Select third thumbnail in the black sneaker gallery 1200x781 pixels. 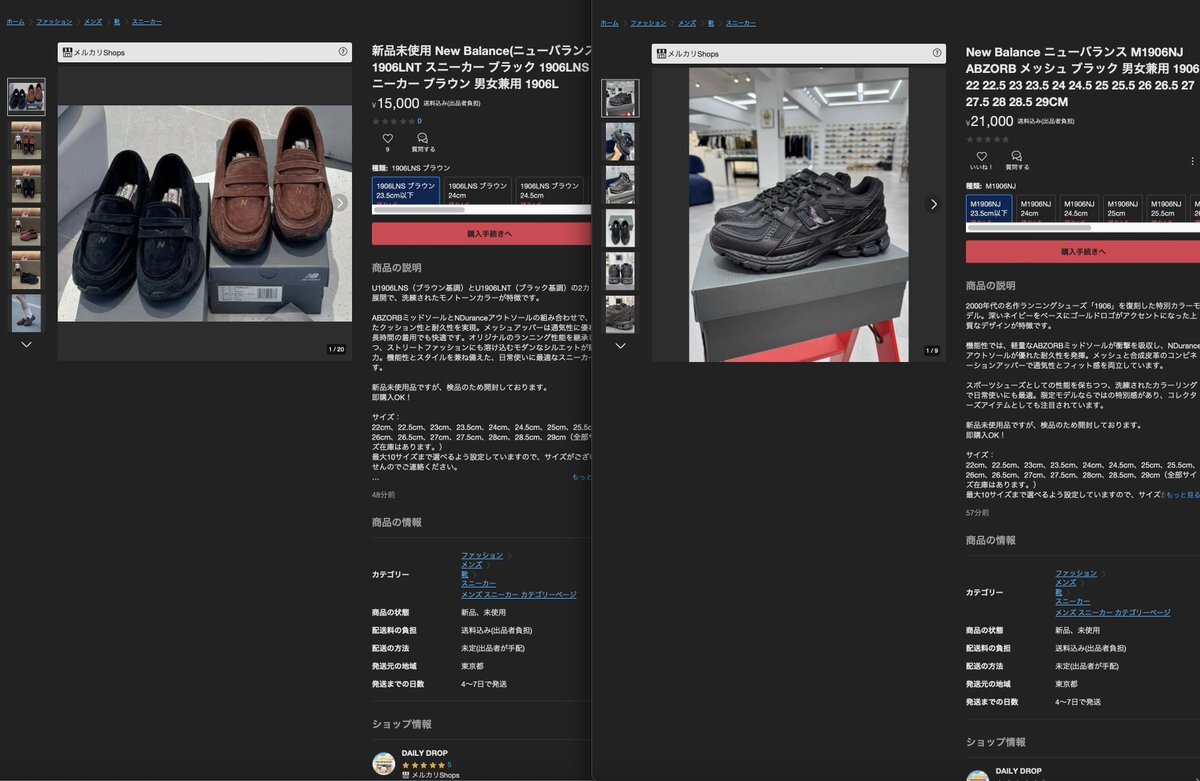pyautogui.click(x=620, y=185)
